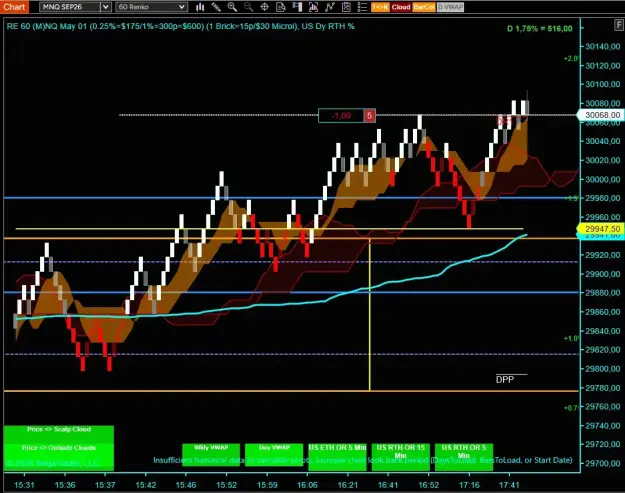The width and height of the screenshot is (625, 493).
Task: Select the Chart tab
Action: click(14, 7)
